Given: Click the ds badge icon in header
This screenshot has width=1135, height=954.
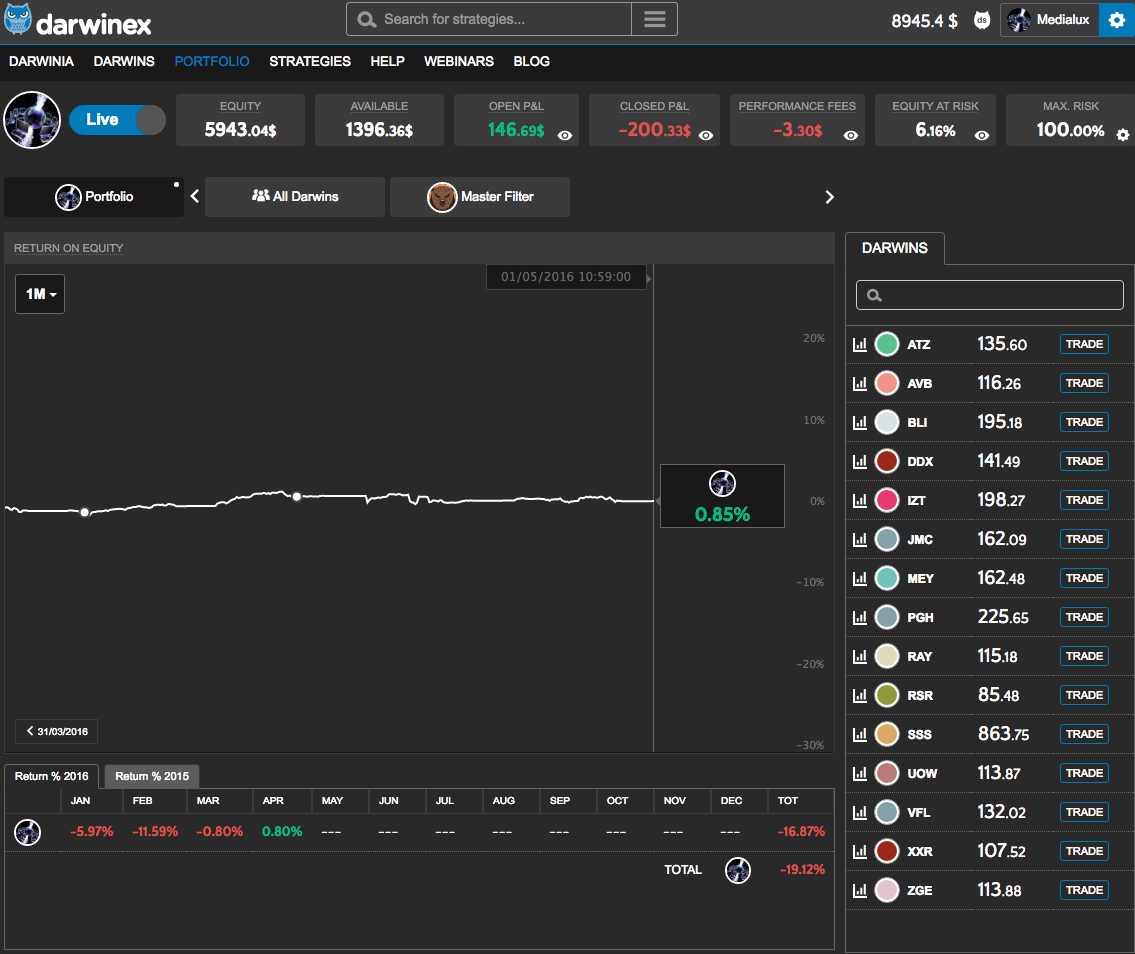Looking at the screenshot, I should point(982,20).
